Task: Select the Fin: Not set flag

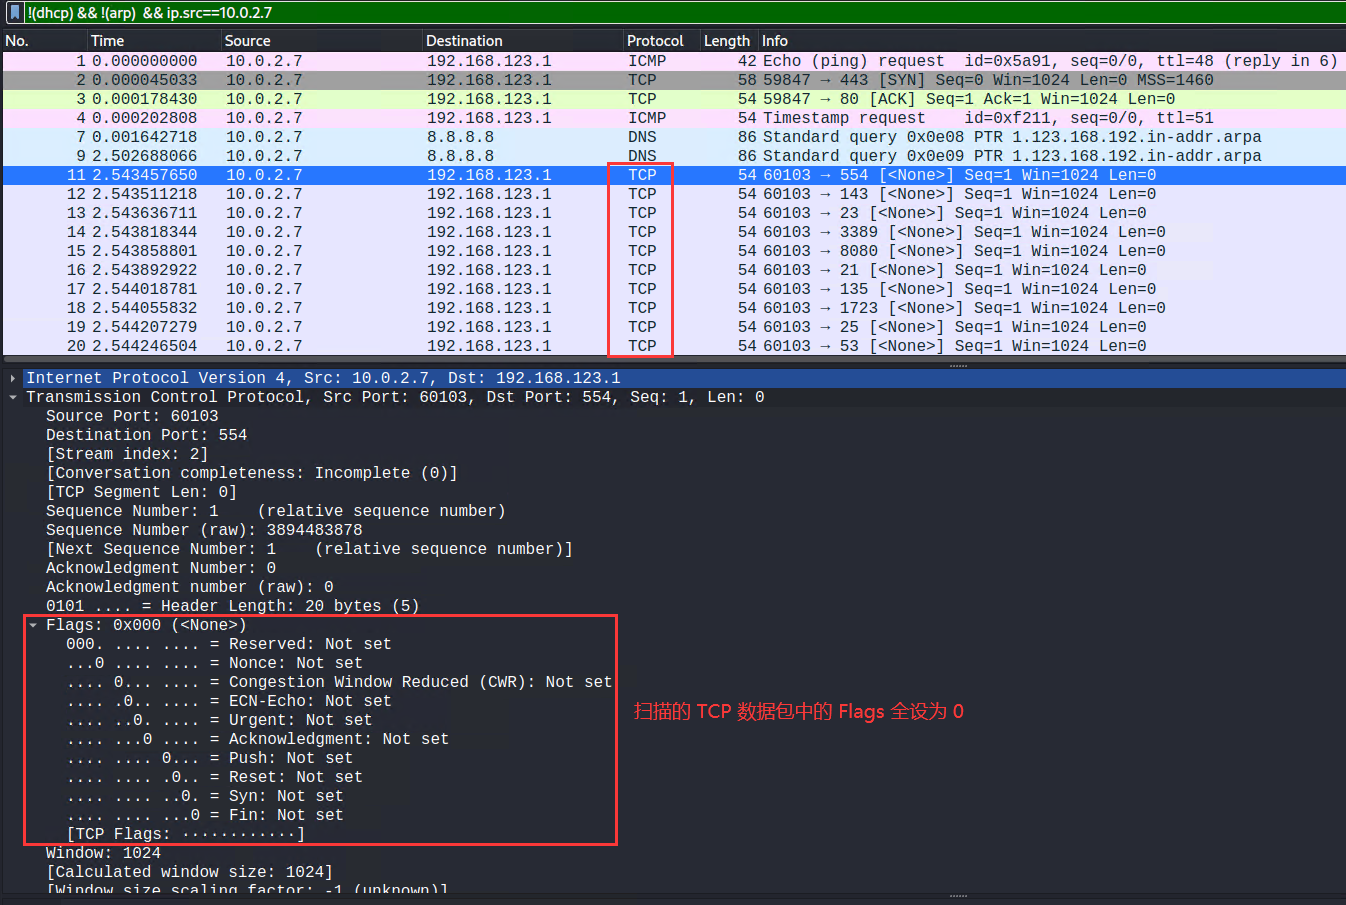Action: pyautogui.click(x=205, y=815)
